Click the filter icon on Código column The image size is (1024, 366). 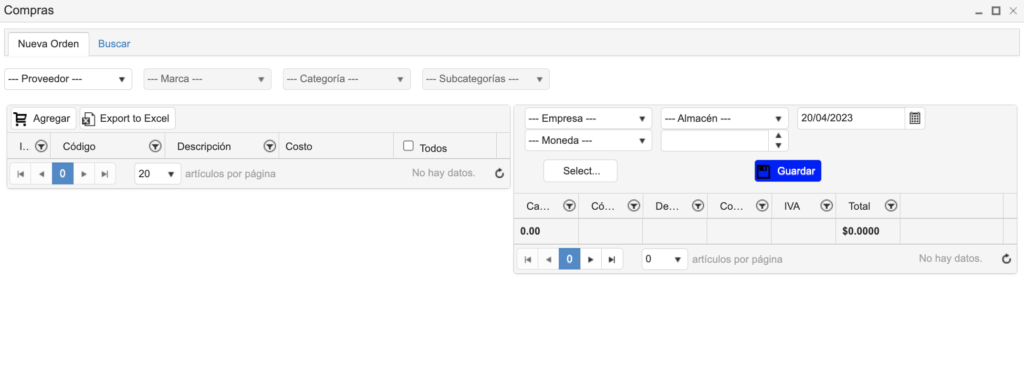tap(155, 146)
